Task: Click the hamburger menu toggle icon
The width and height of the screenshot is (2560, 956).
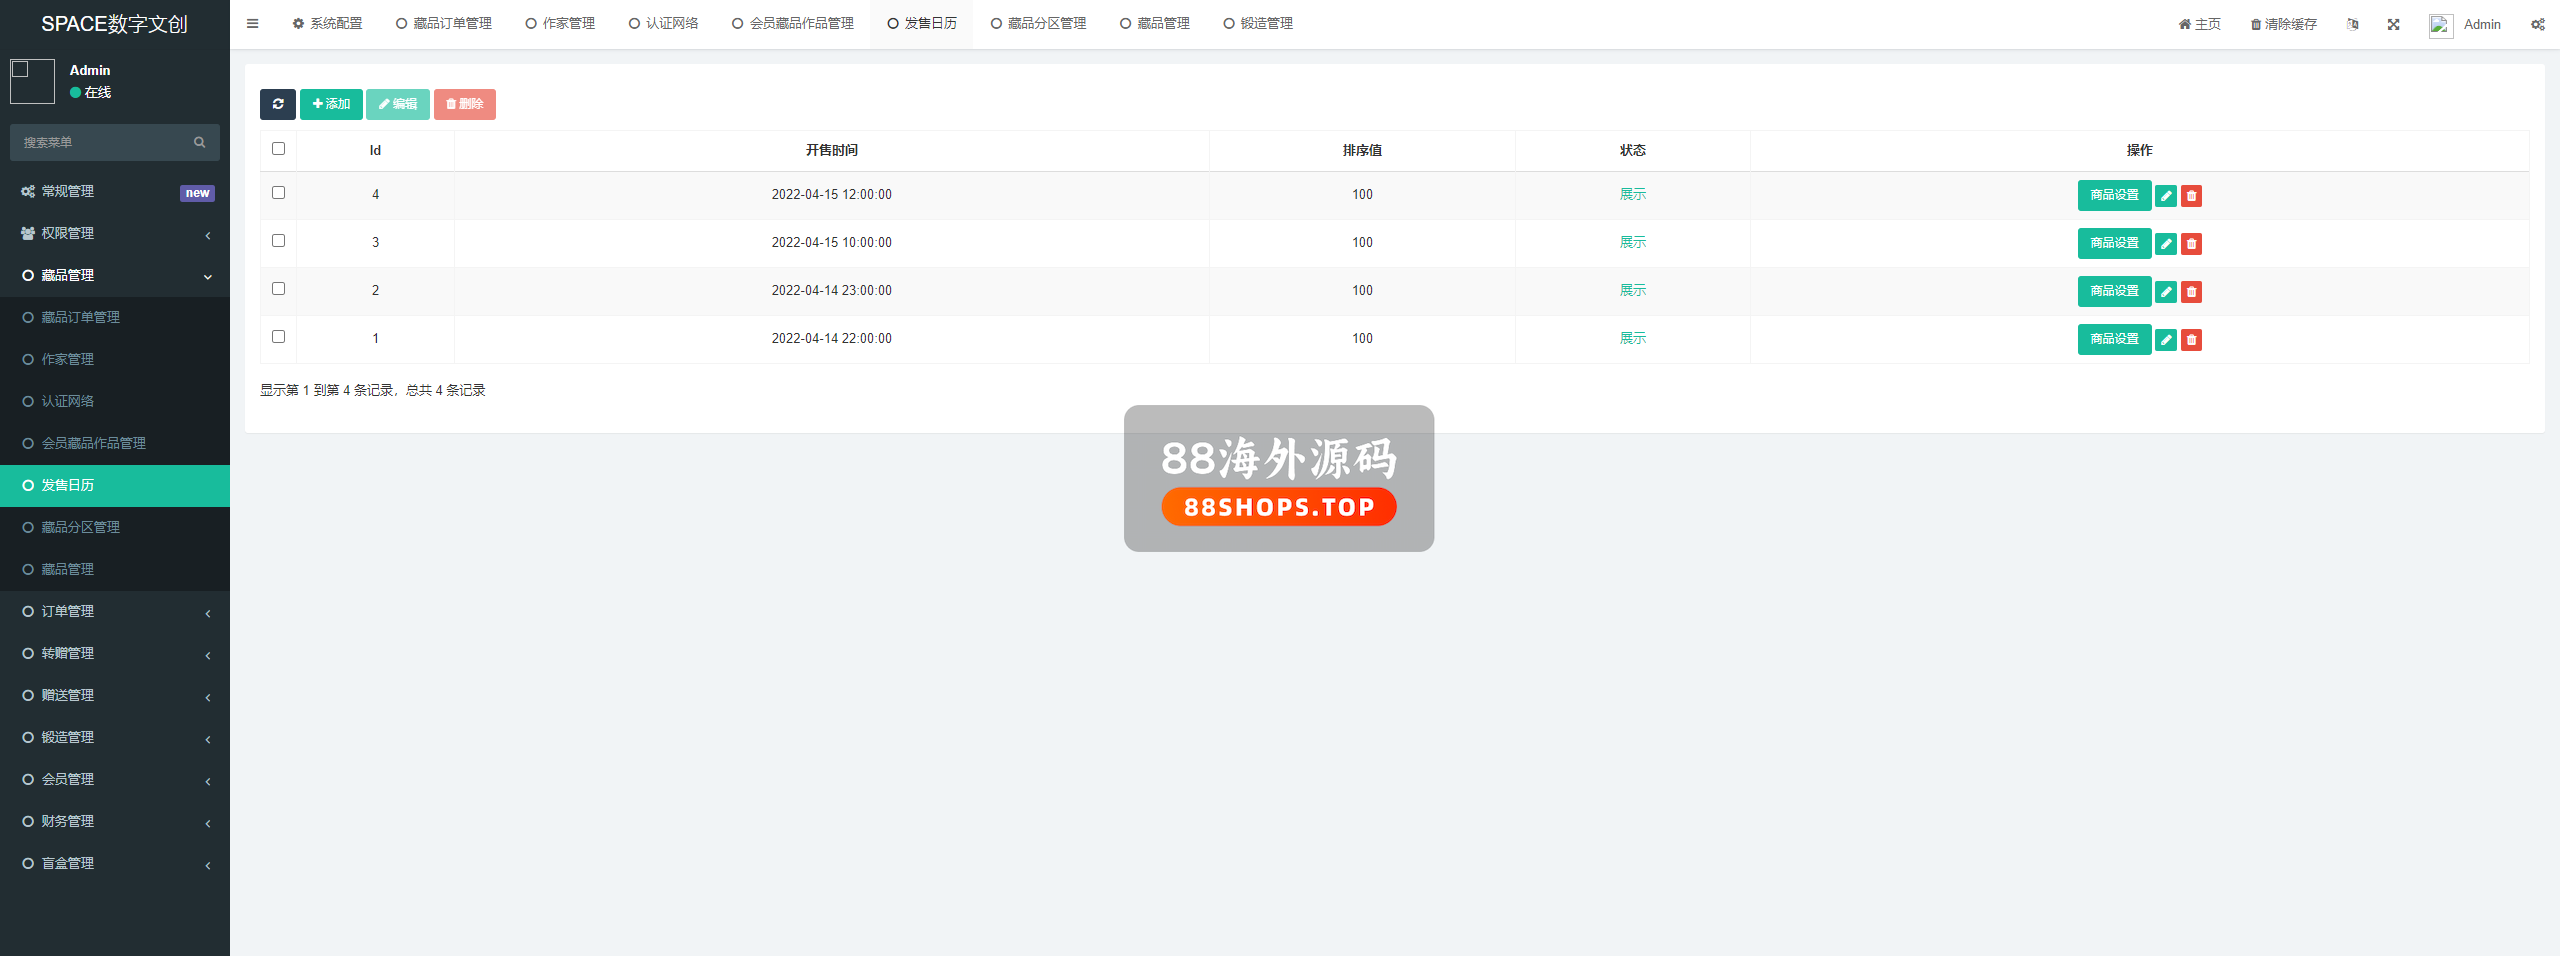Action: tap(253, 24)
